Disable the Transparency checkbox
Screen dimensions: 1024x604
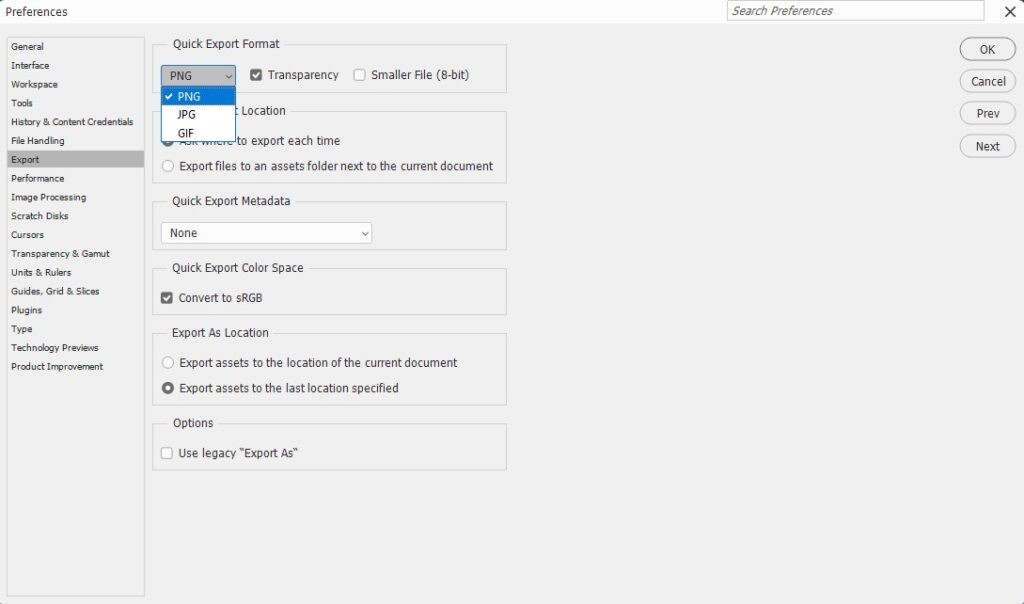[255, 74]
